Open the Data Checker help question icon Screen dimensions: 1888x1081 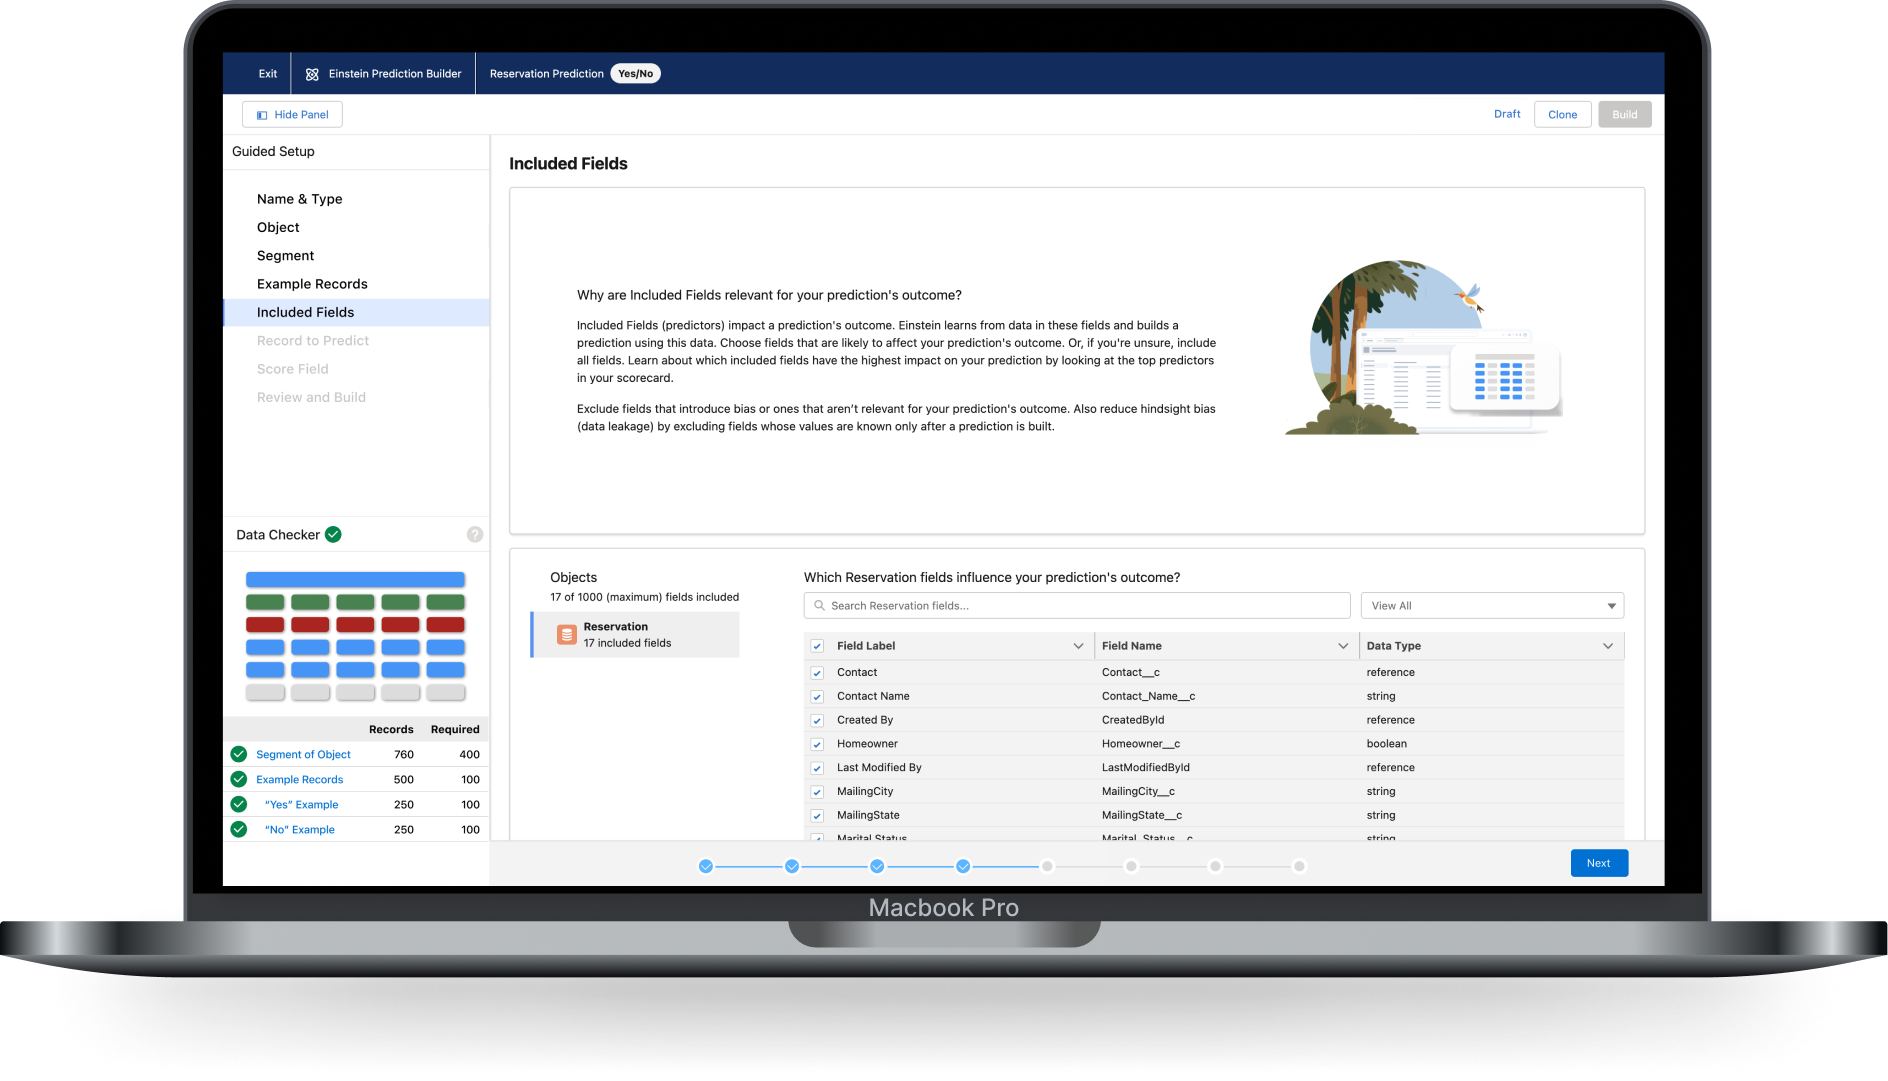pos(475,535)
